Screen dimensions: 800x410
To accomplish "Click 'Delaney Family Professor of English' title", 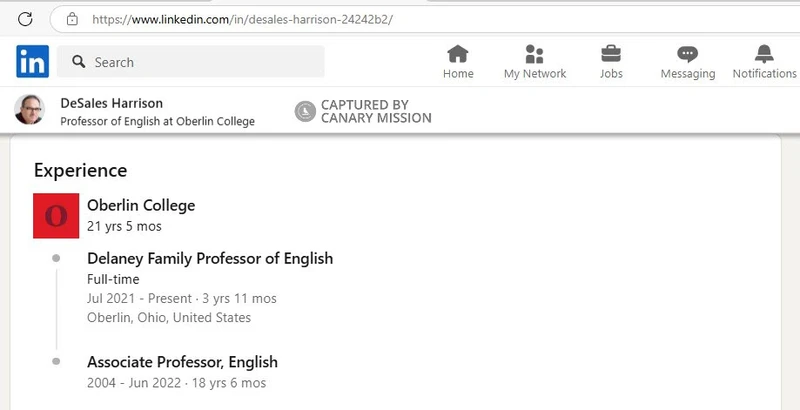I will [x=210, y=259].
